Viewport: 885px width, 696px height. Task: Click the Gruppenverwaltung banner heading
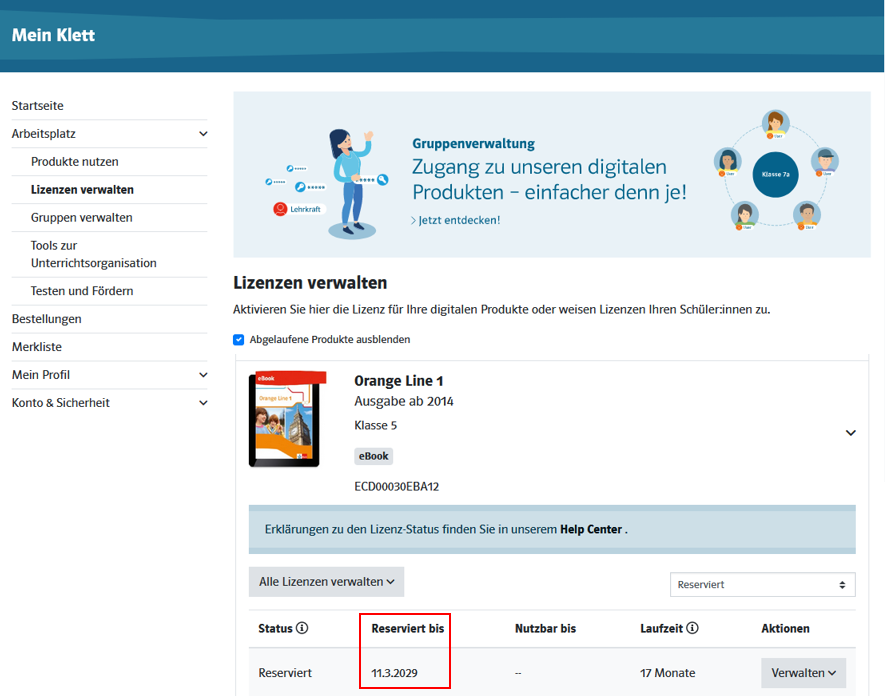[474, 143]
